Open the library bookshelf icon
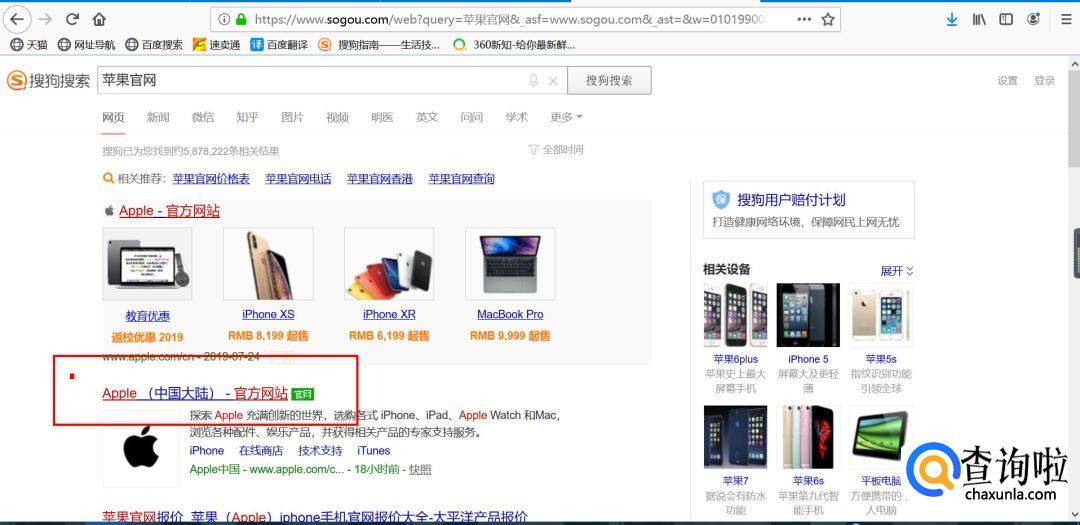 click(x=979, y=19)
